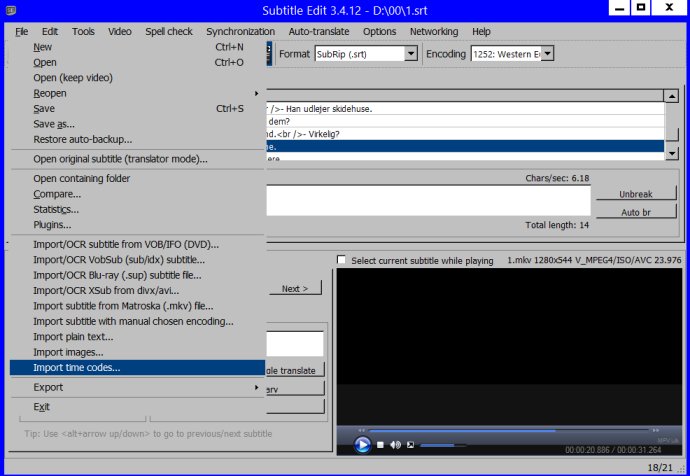Select Import/OCR XSub from divx/avi...
Image resolution: width=690 pixels, height=476 pixels.
click(137, 290)
